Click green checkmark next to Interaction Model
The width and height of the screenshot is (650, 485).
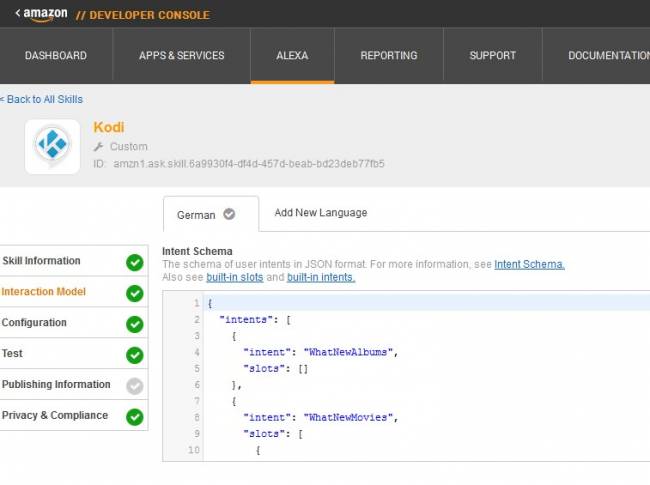coord(134,293)
